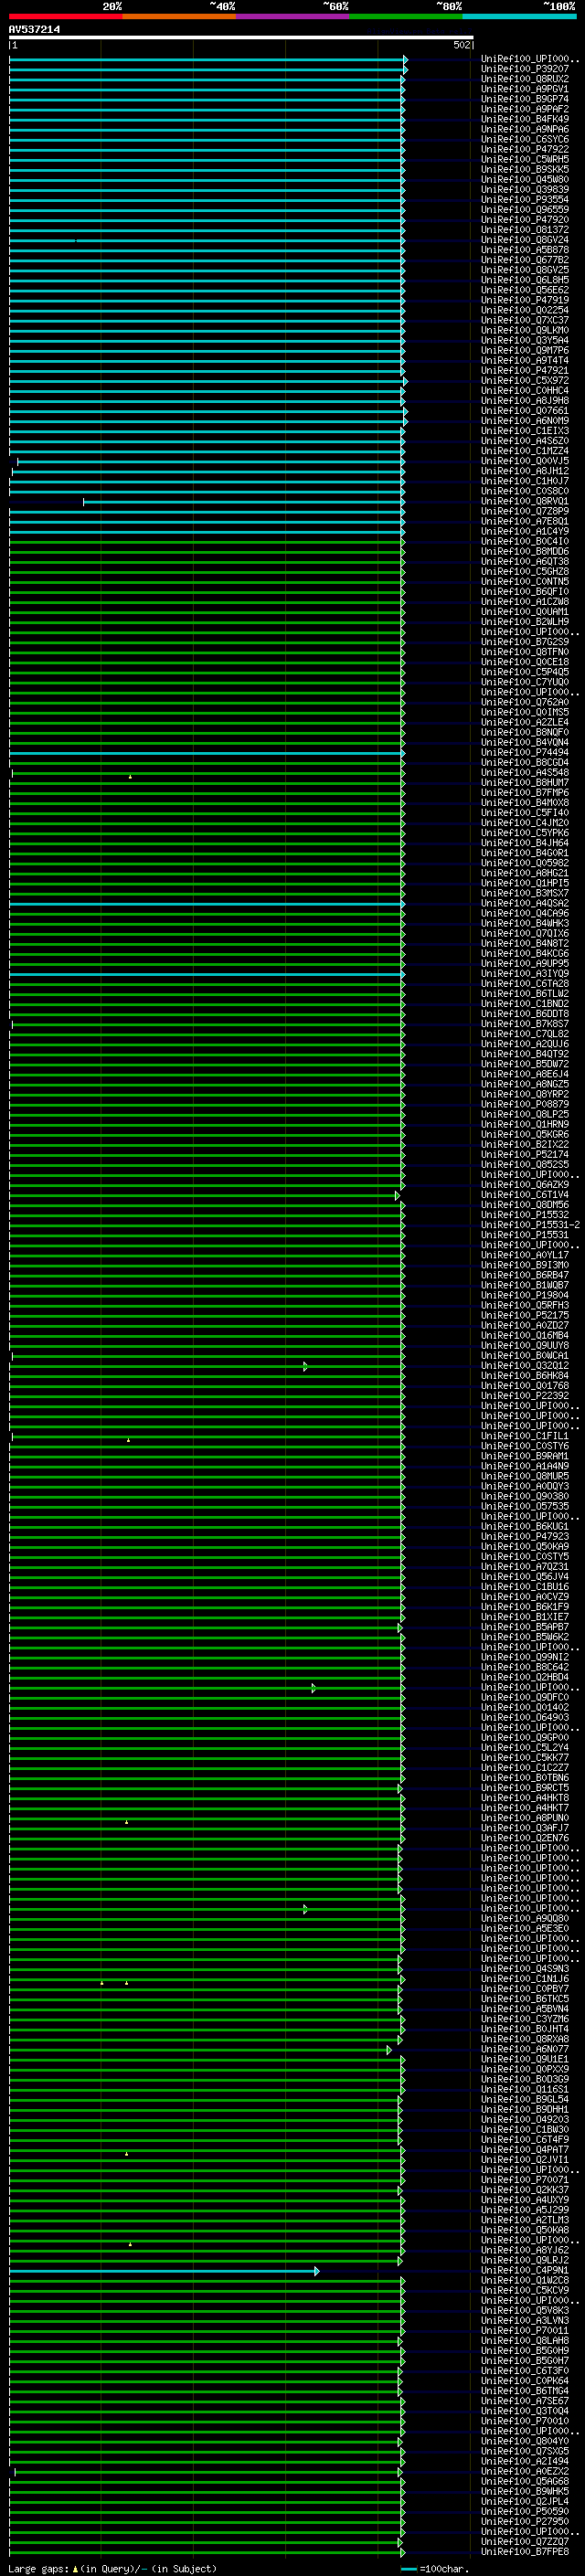
Task: Select the UniRef100_P74494 label
Action: (525, 752)
